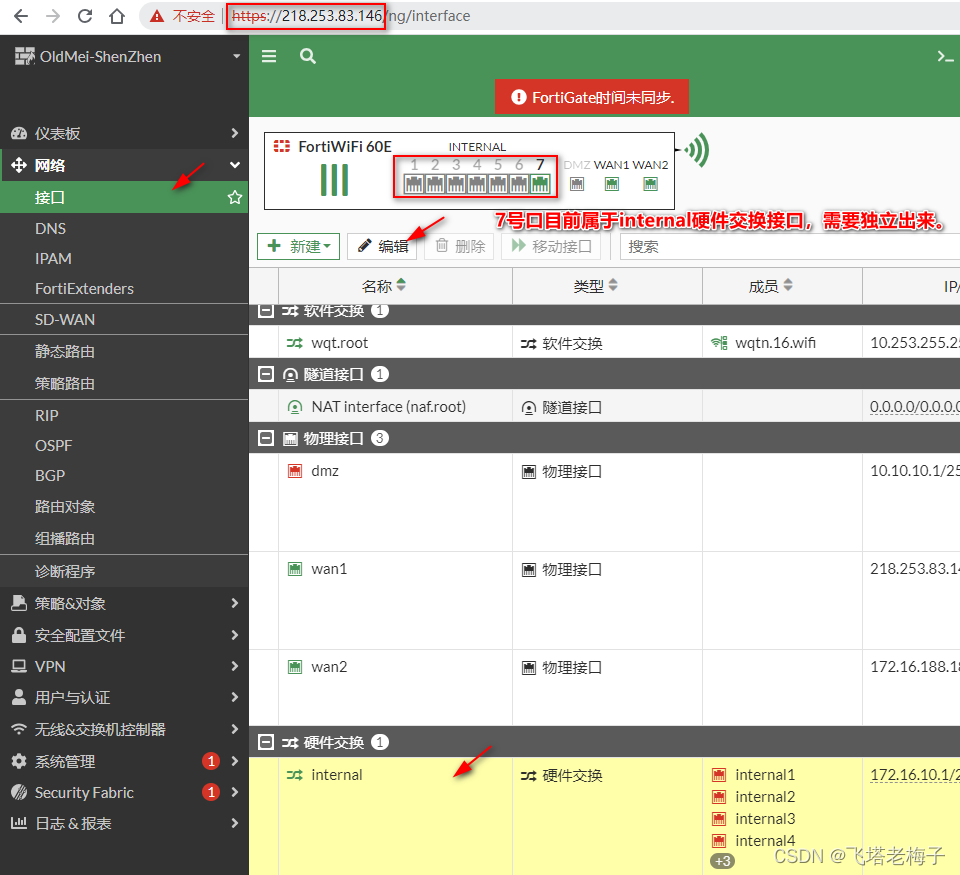Collapse the 硬件交换 group
The height and width of the screenshot is (875, 960).
[266, 742]
